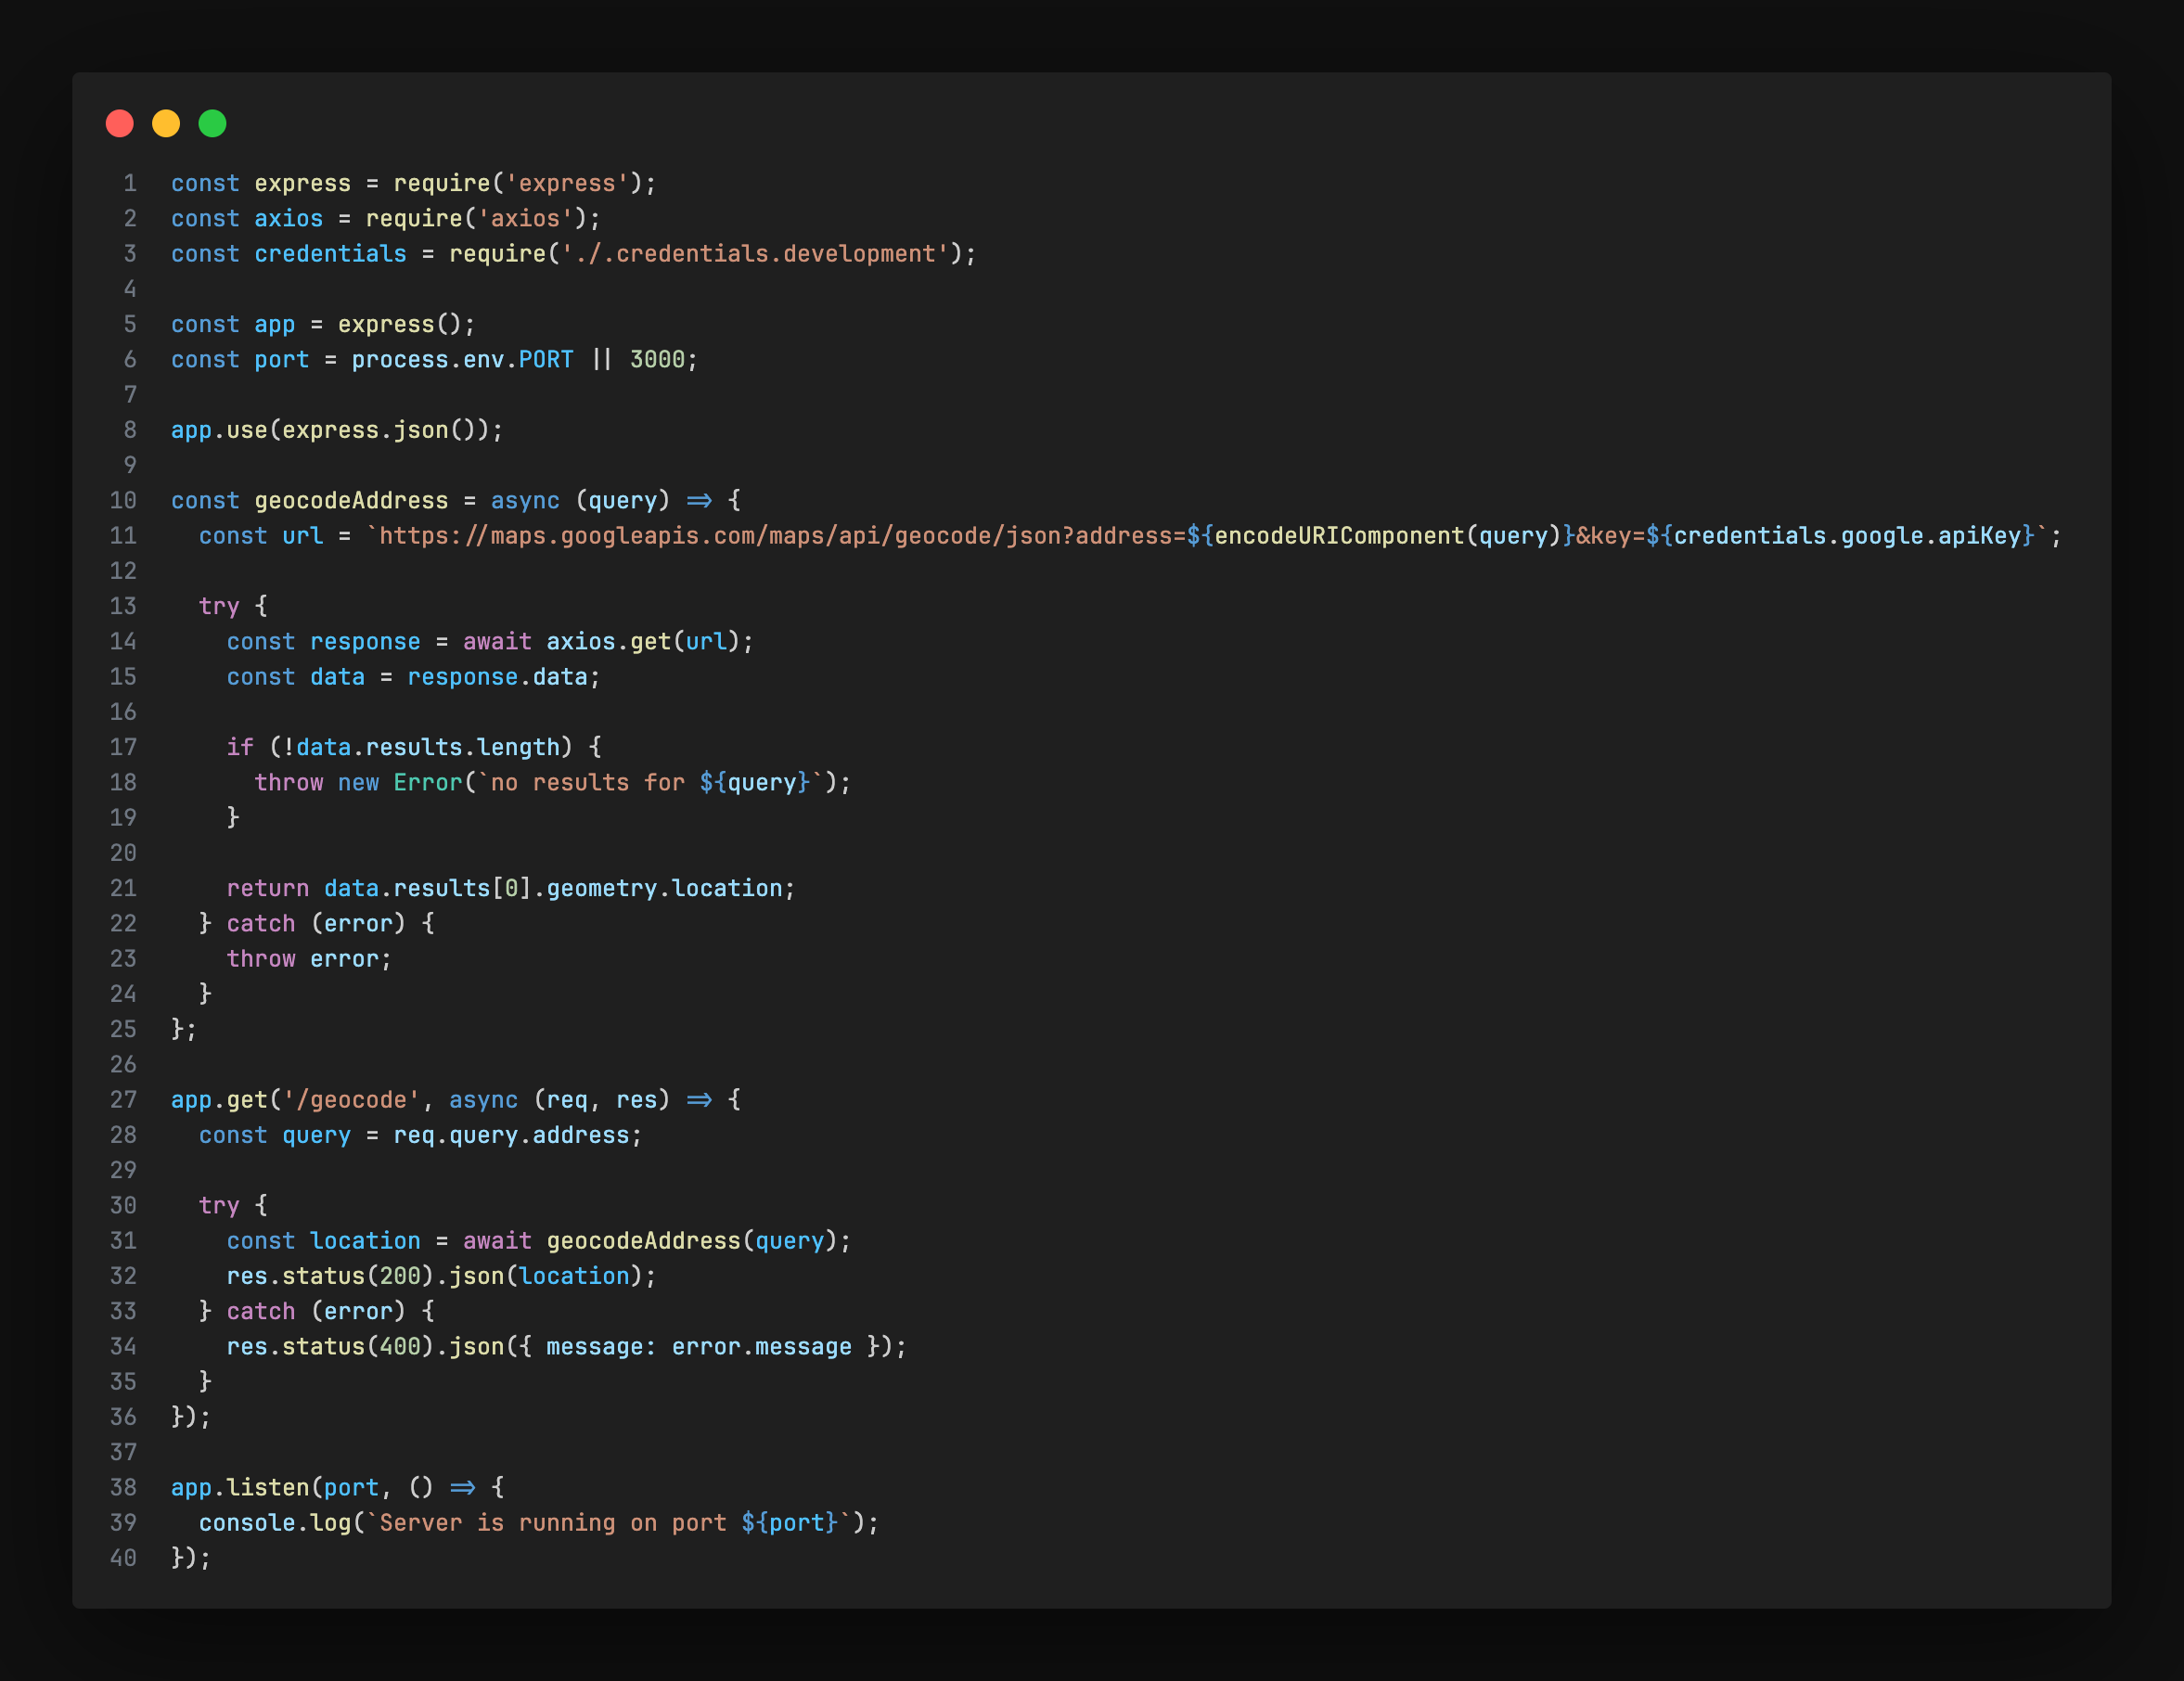Screen dimensions: 2184x1681
Task: Click 'axios.get' call on line 14
Action: (608, 642)
